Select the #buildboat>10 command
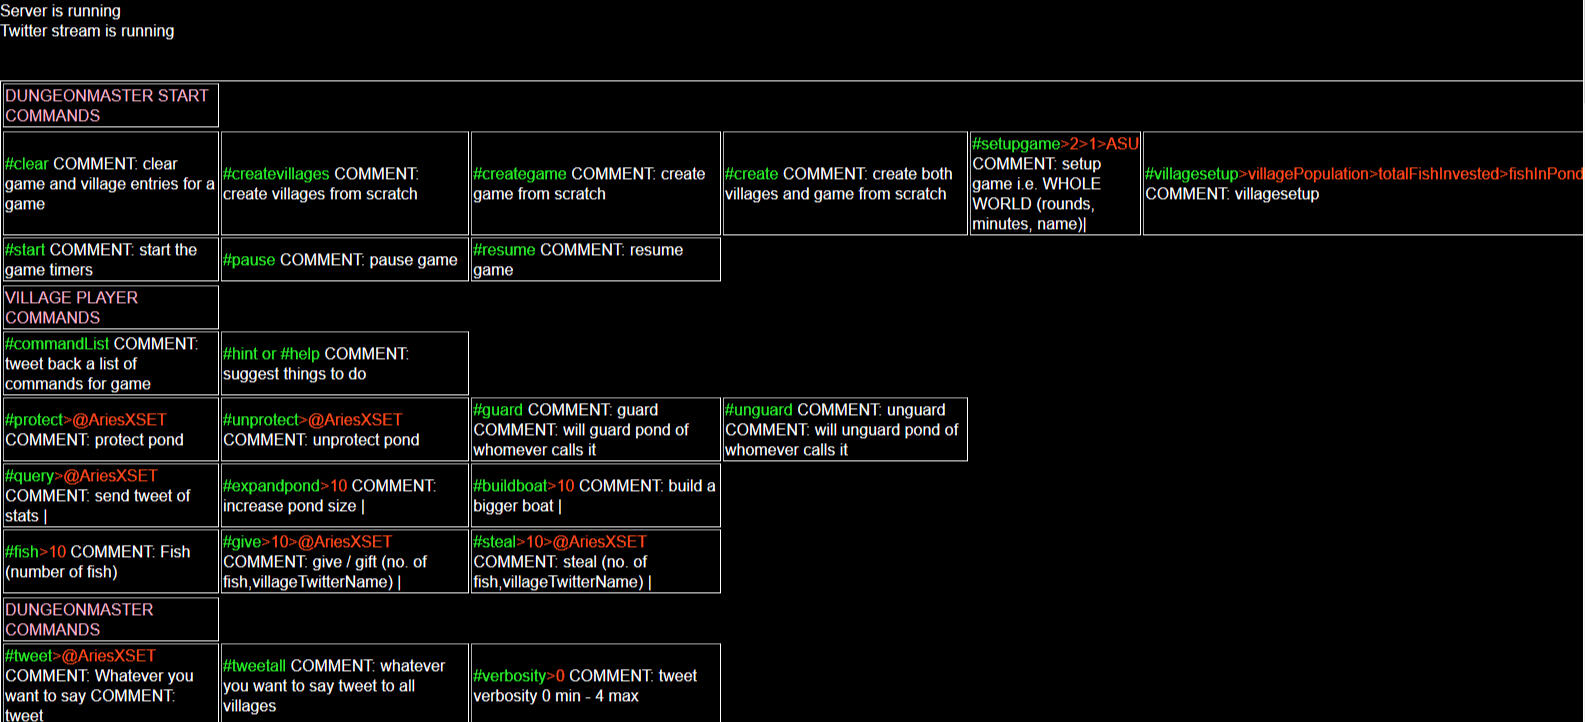Screen dimensions: 1585x722 pyautogui.click(x=523, y=486)
